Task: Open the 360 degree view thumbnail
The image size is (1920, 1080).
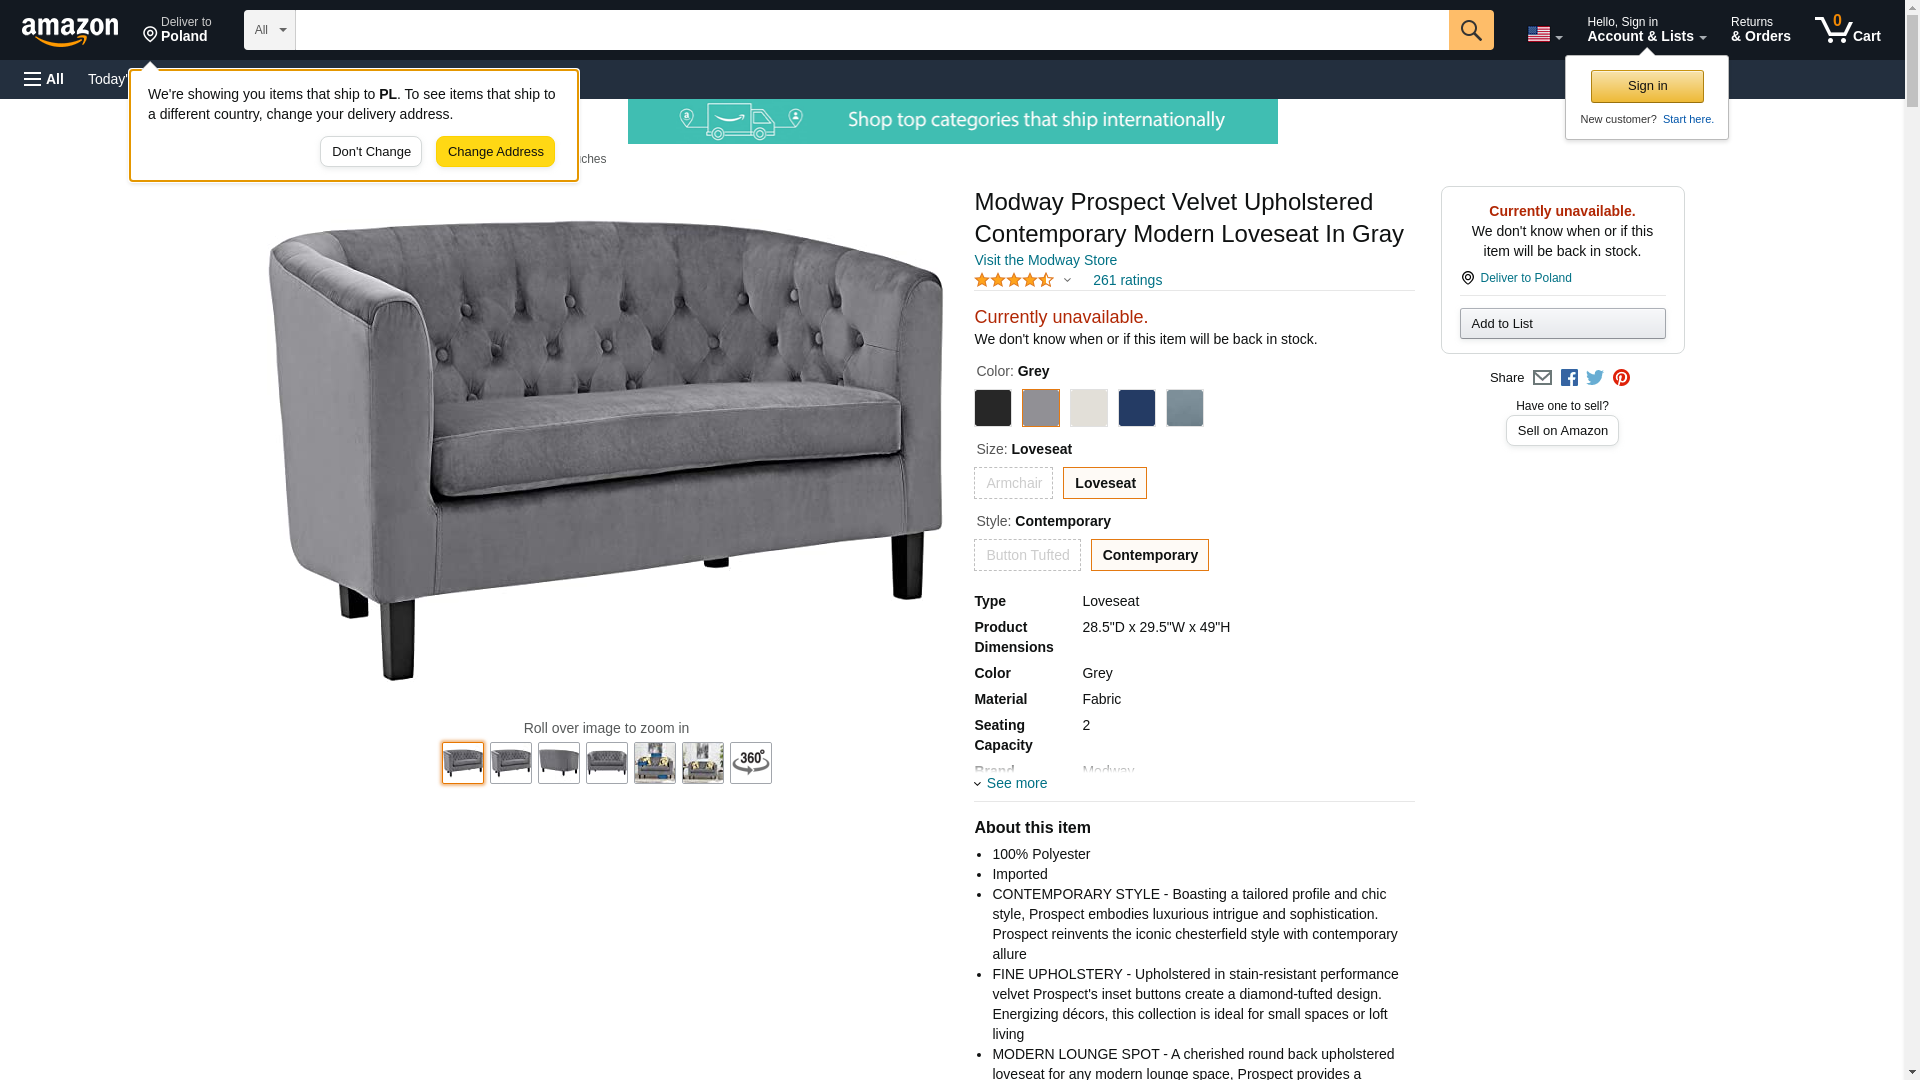Action: 750,763
